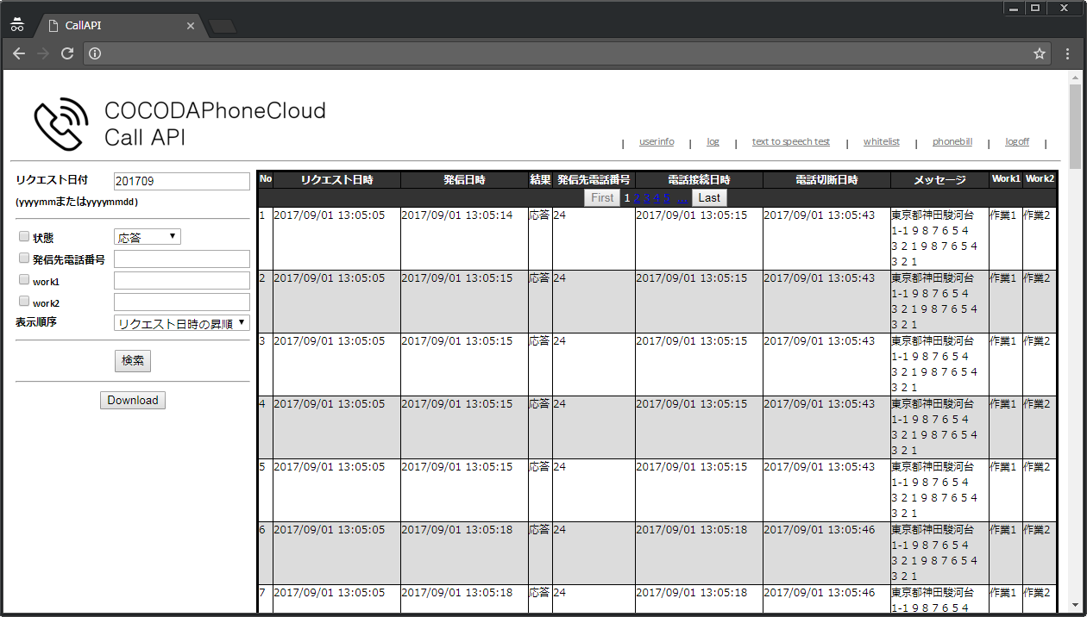Go back with the browser back arrow

(19, 53)
